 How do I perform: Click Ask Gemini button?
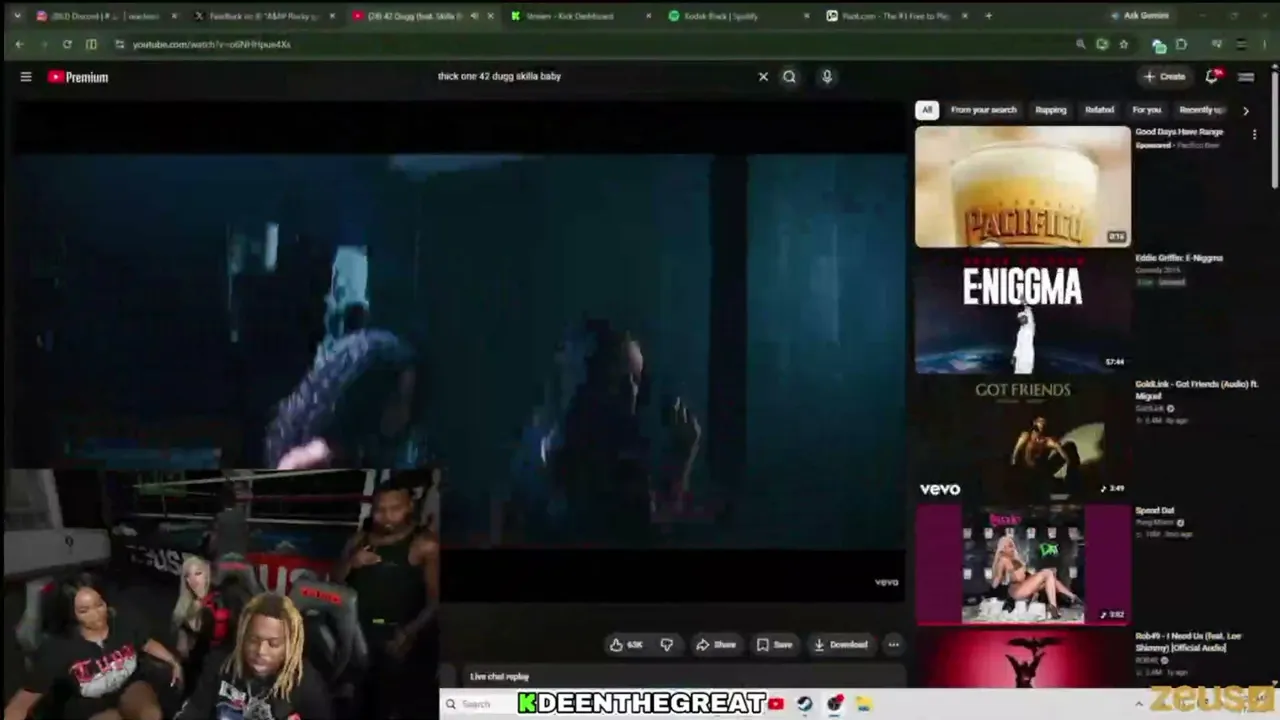[x=1140, y=16]
